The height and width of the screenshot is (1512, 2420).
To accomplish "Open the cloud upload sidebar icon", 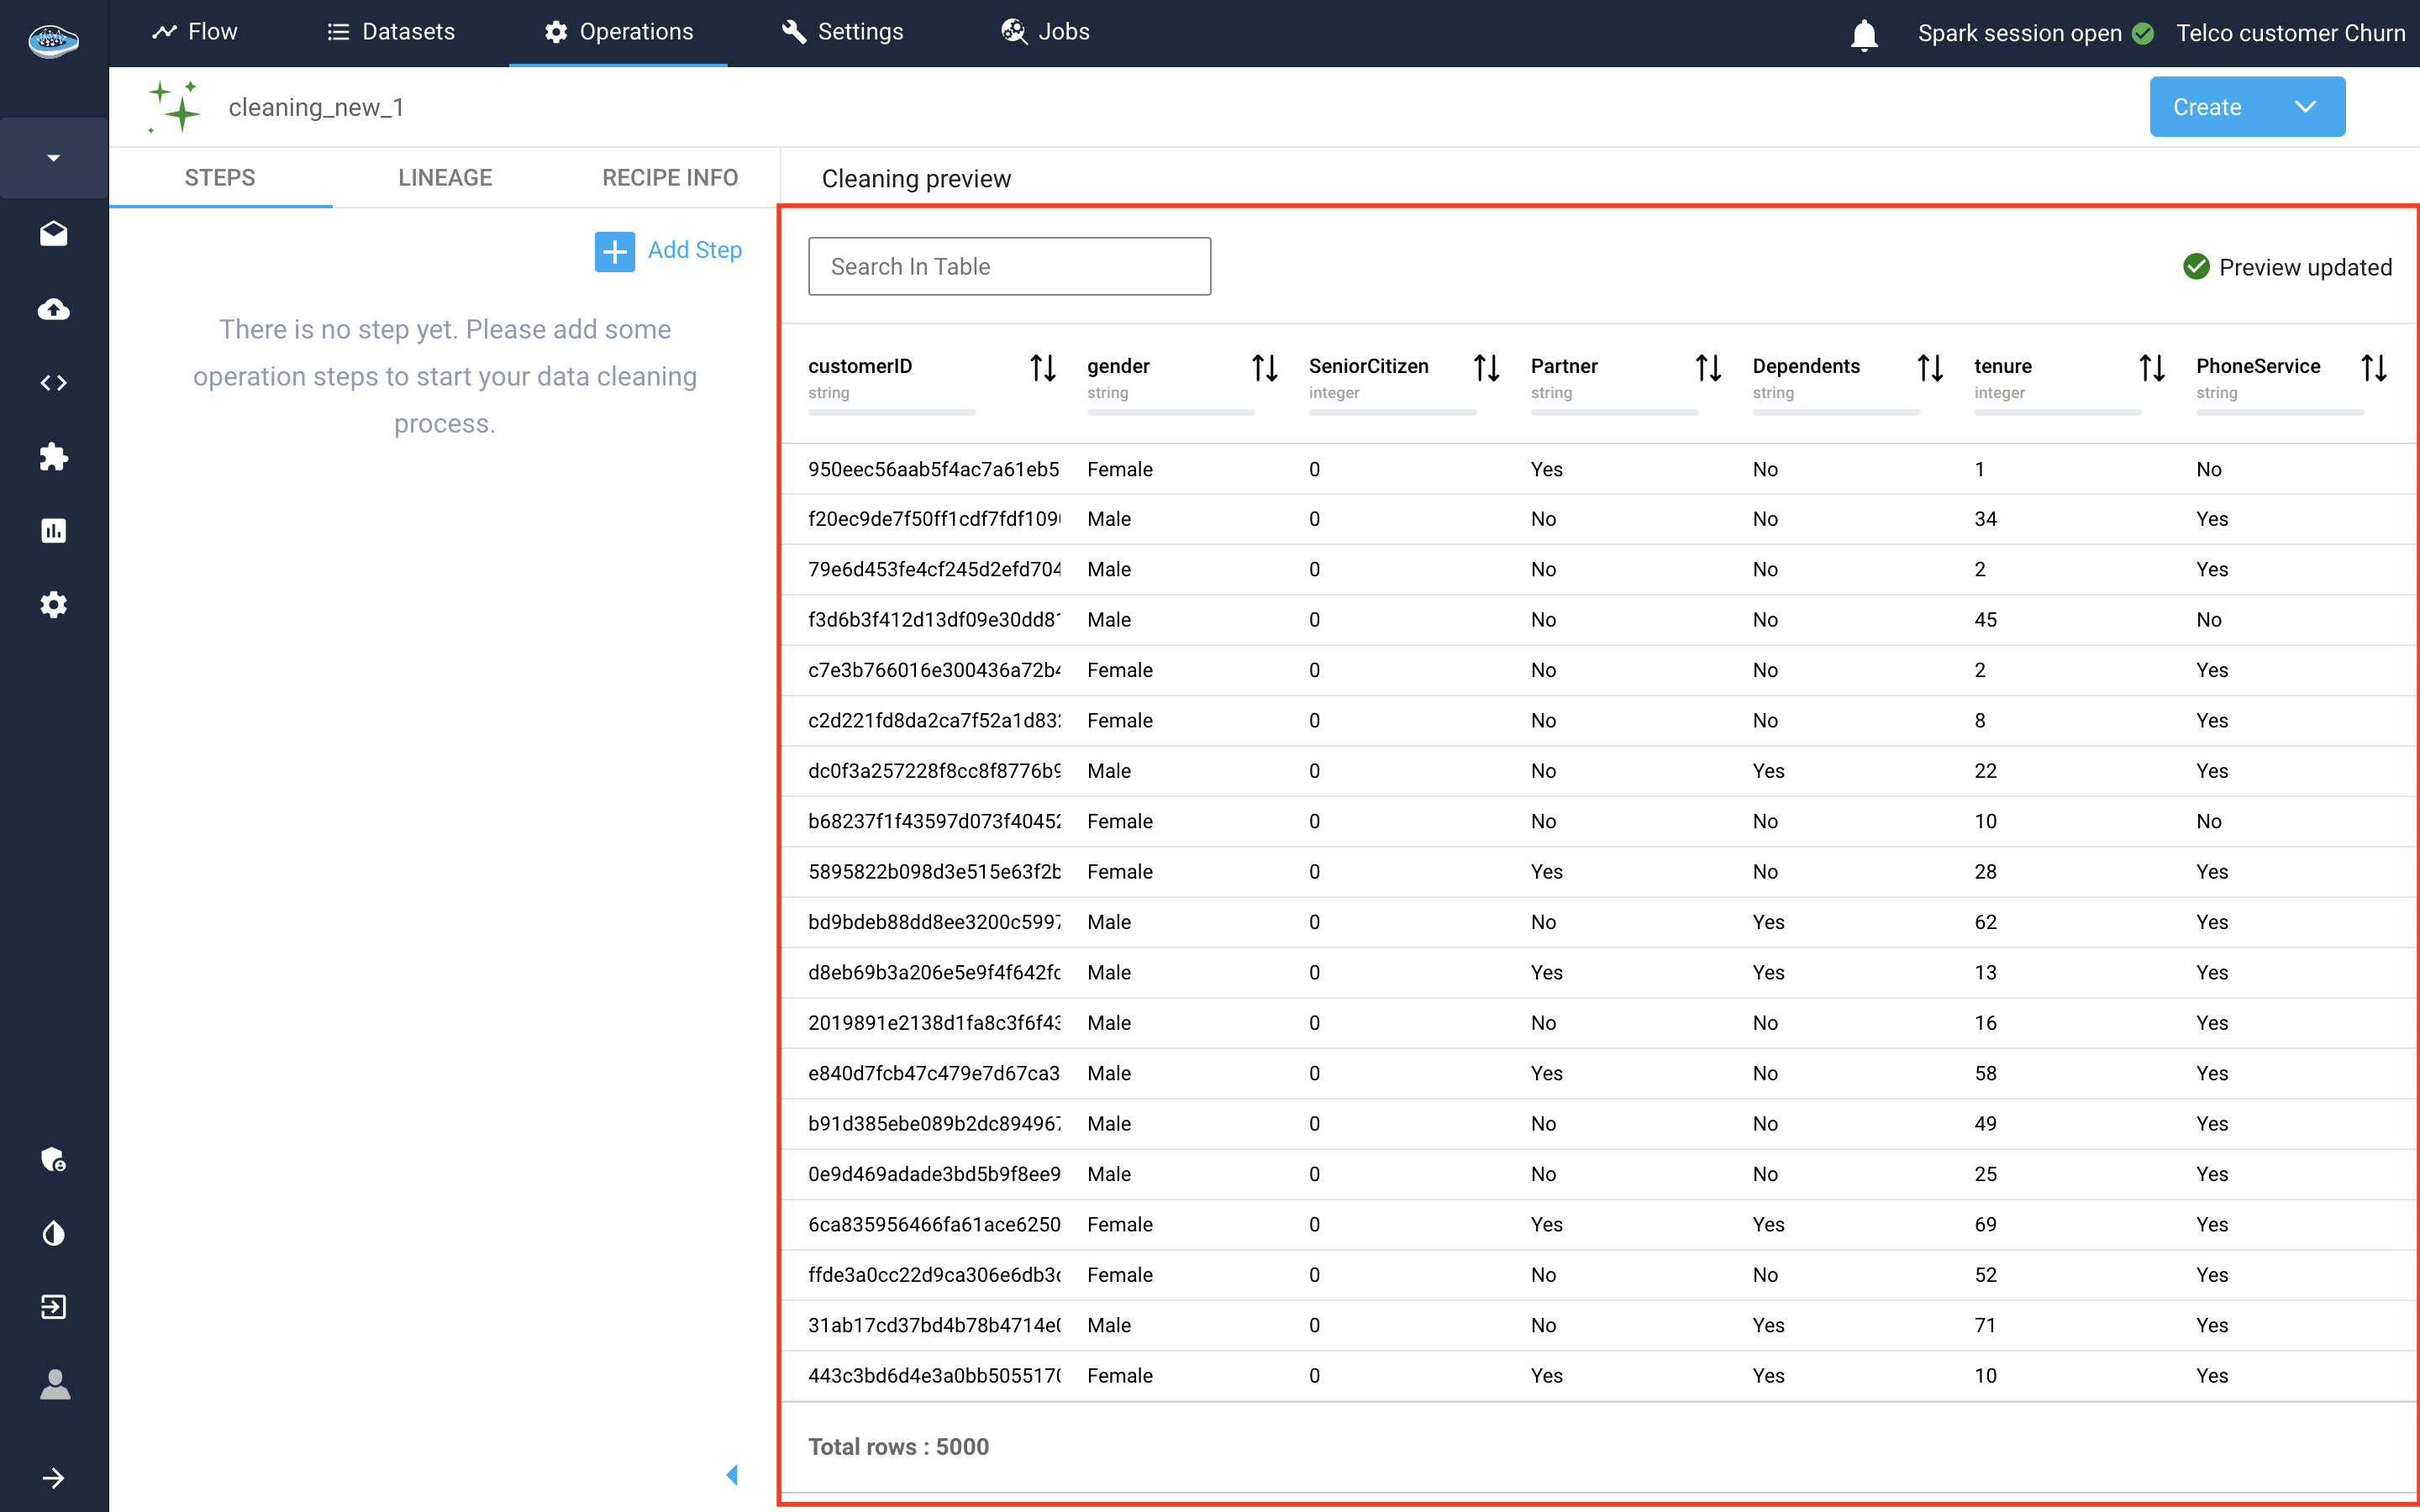I will coord(54,309).
